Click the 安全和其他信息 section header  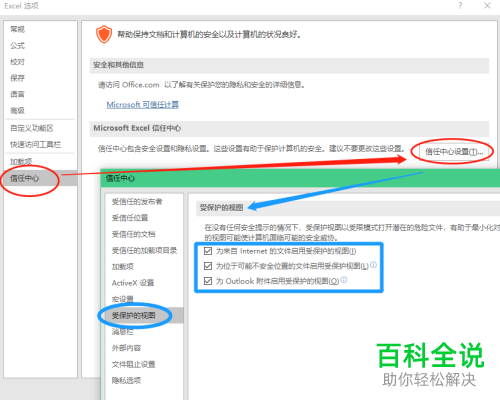289,65
